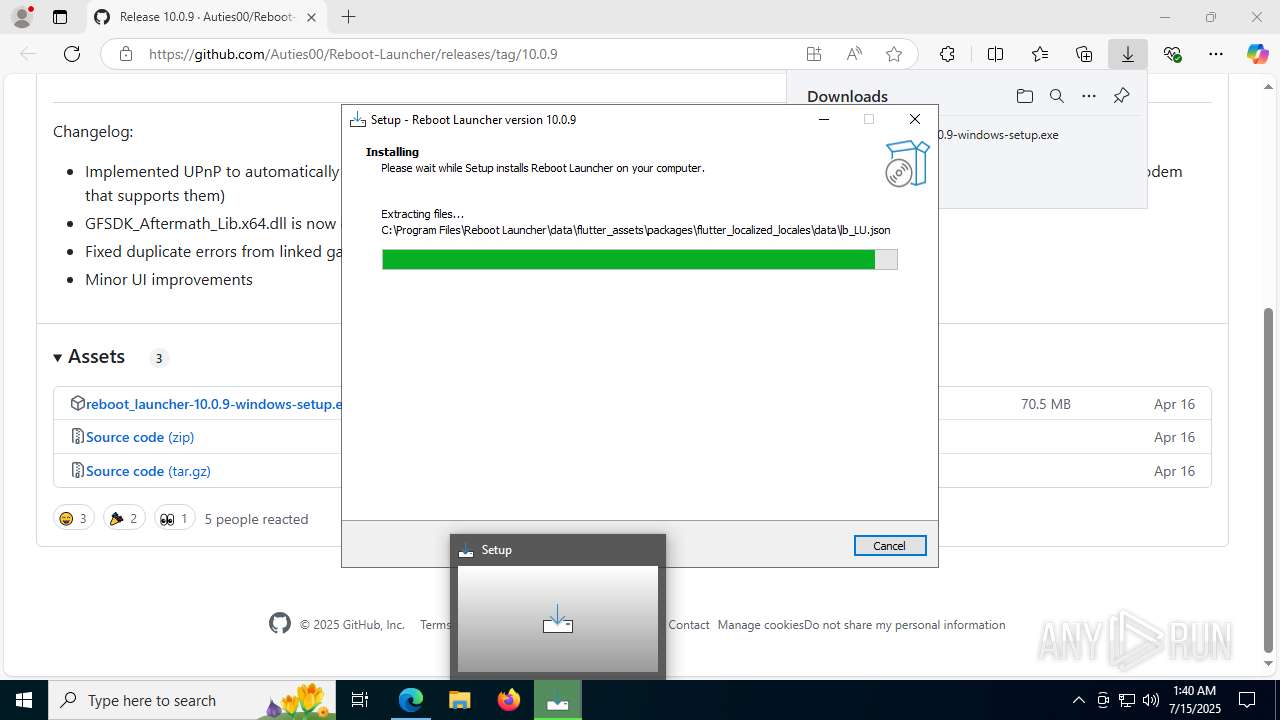Open a new browser tab

coord(348,17)
